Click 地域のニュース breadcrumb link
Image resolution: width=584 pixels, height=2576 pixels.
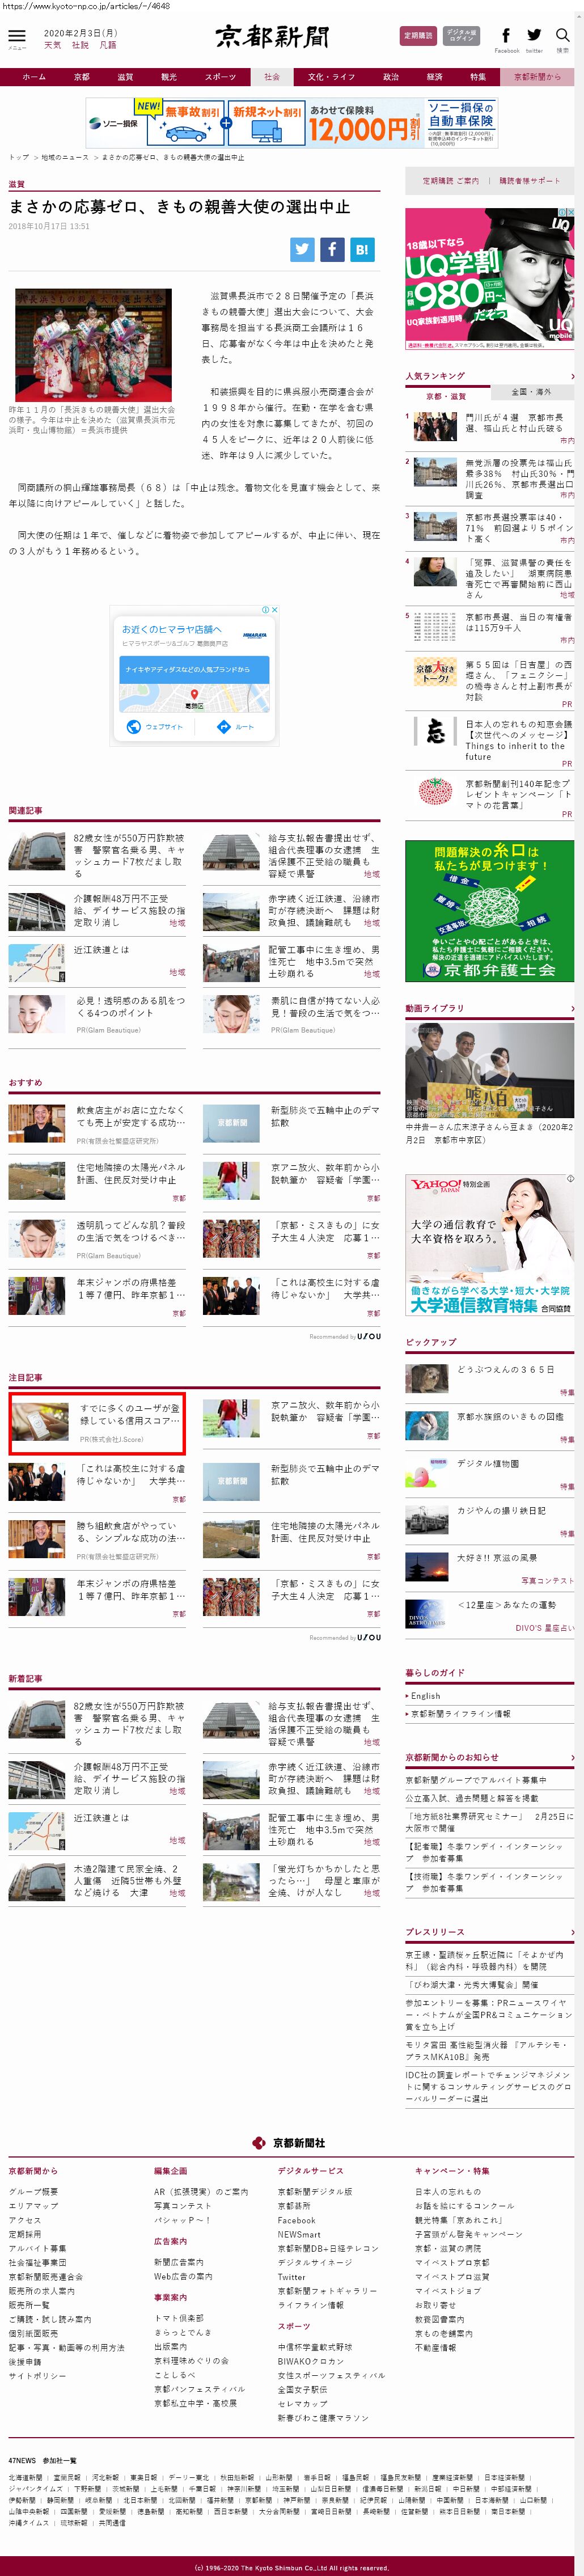click(65, 157)
